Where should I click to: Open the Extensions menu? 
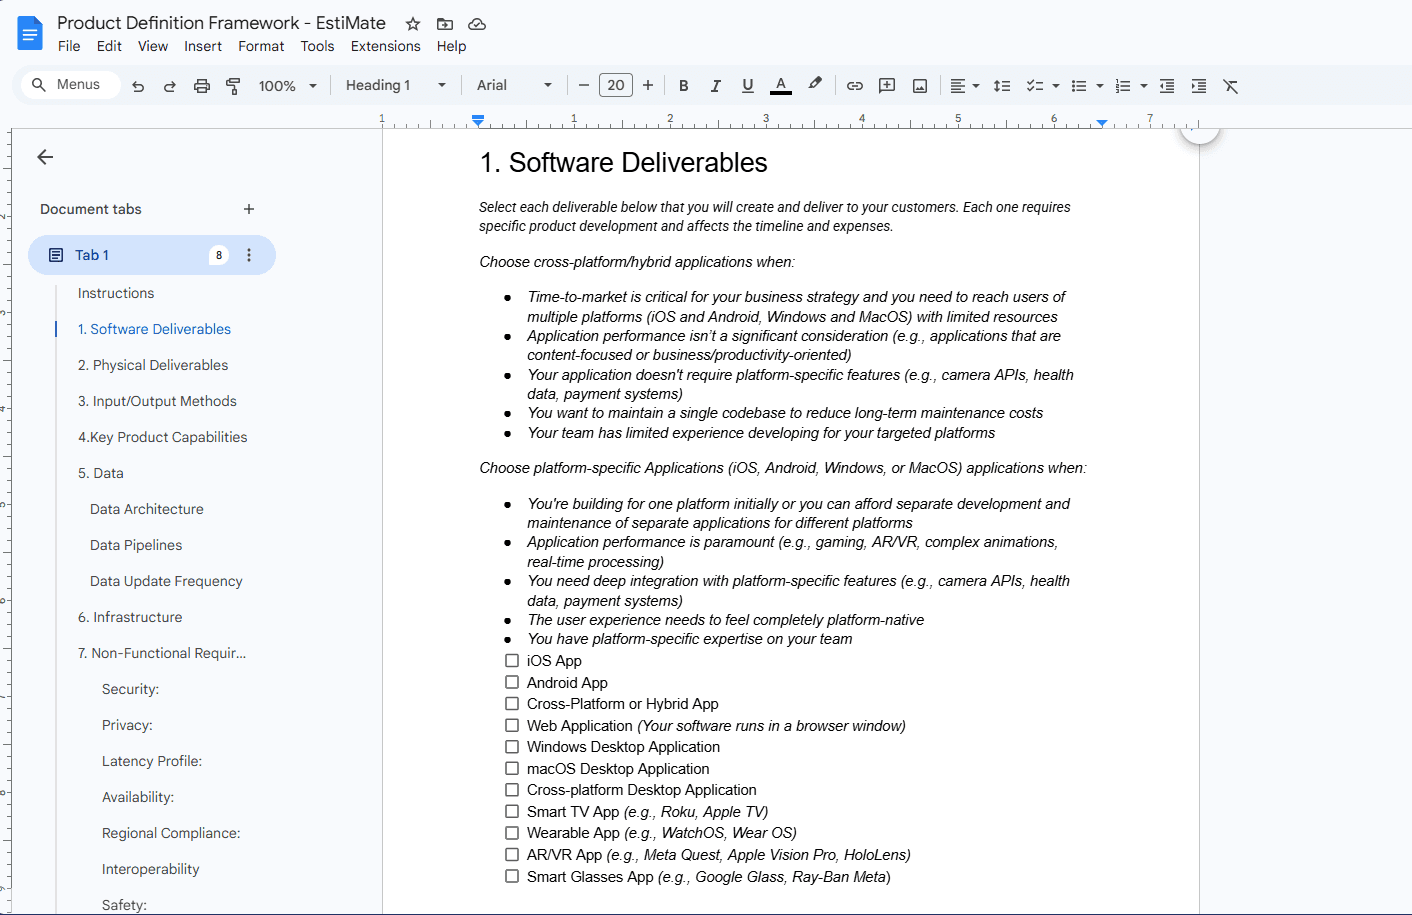click(x=386, y=46)
